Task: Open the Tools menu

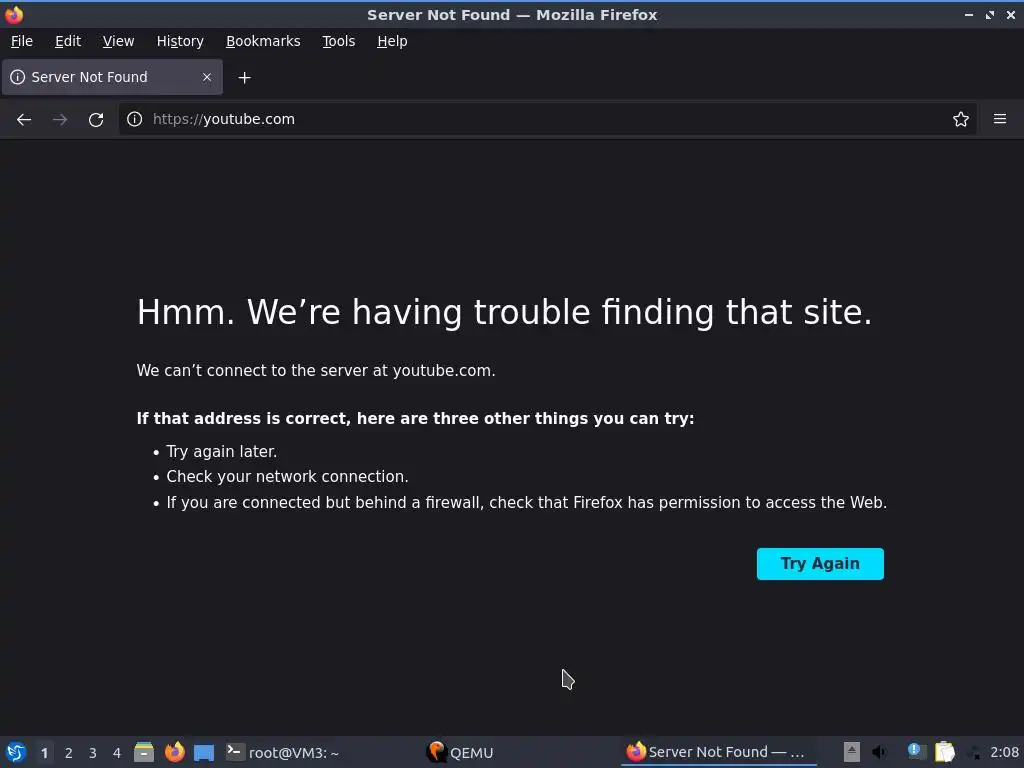Action: pyautogui.click(x=338, y=41)
